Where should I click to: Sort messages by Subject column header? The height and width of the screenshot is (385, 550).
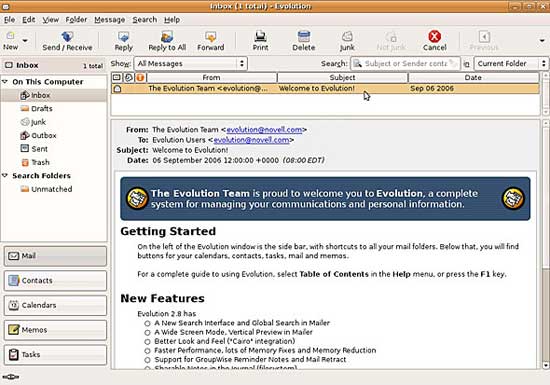click(342, 77)
